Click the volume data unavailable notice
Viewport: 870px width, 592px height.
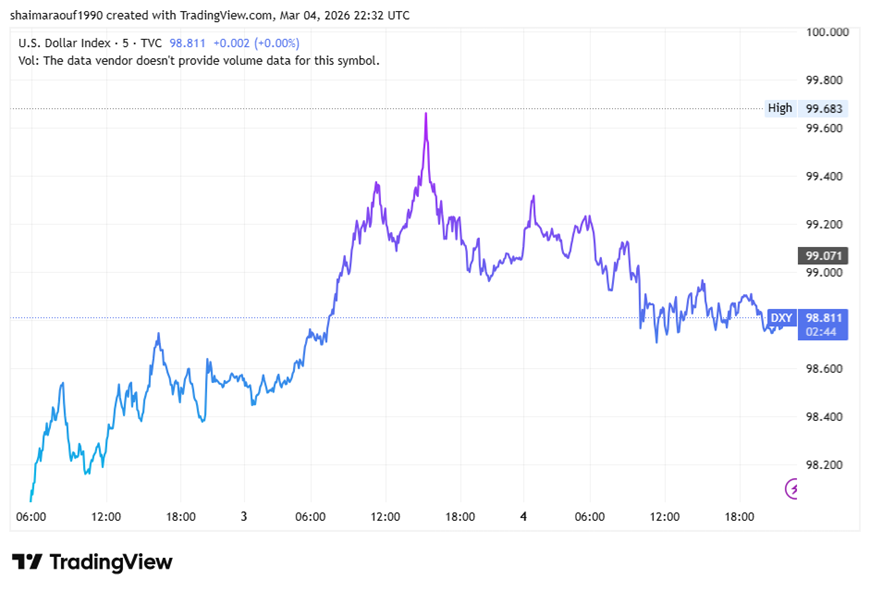pyautogui.click(x=199, y=60)
